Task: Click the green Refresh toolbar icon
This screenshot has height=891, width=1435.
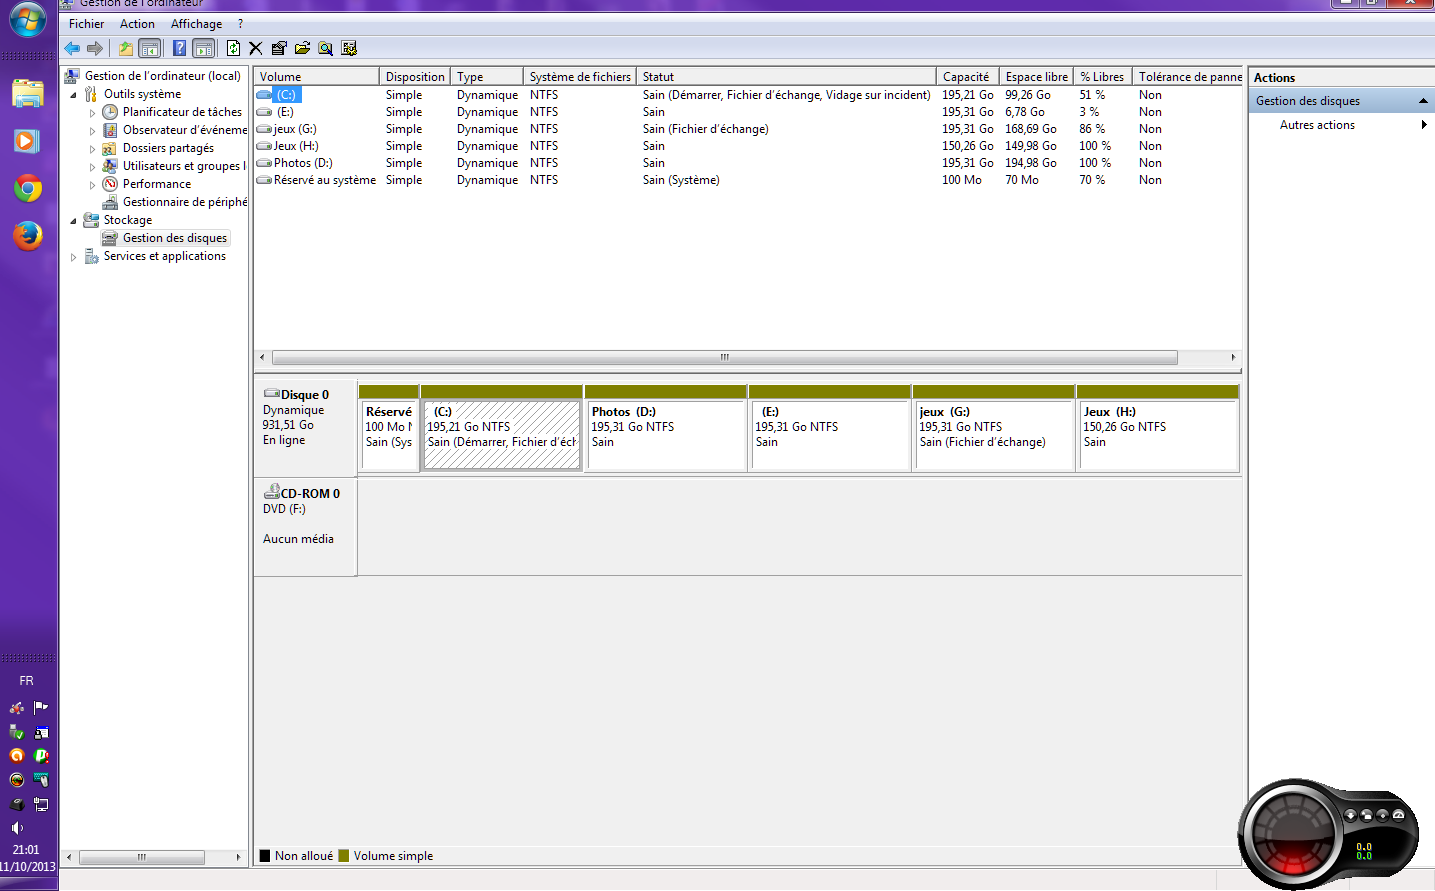Action: [233, 48]
